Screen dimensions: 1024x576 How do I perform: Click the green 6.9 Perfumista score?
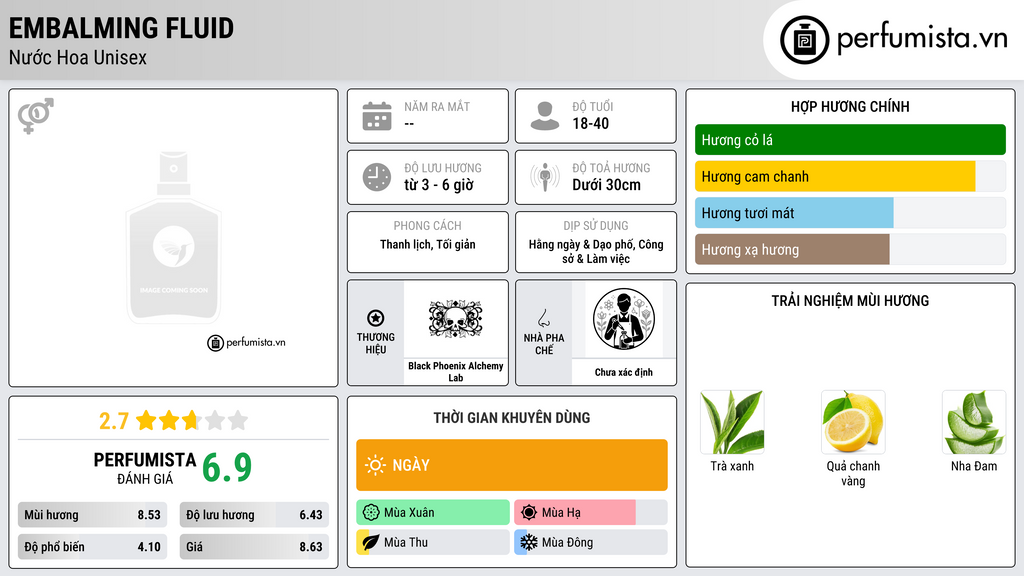tap(227, 468)
